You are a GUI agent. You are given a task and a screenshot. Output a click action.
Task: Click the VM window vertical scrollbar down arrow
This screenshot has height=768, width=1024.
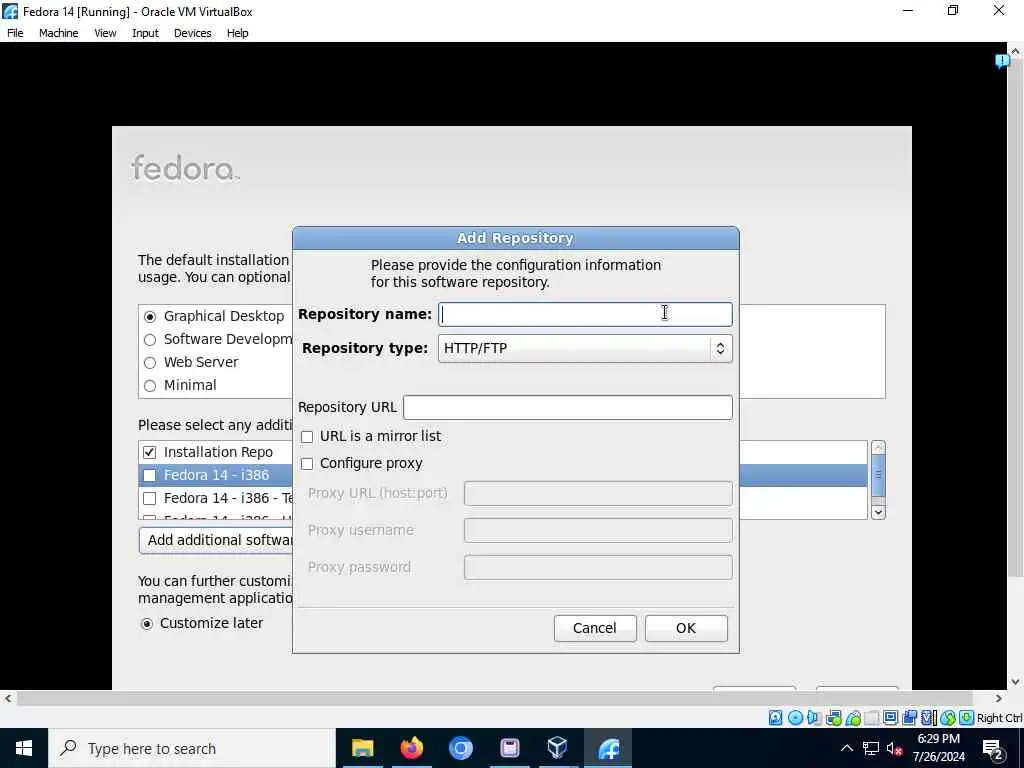(x=1015, y=682)
